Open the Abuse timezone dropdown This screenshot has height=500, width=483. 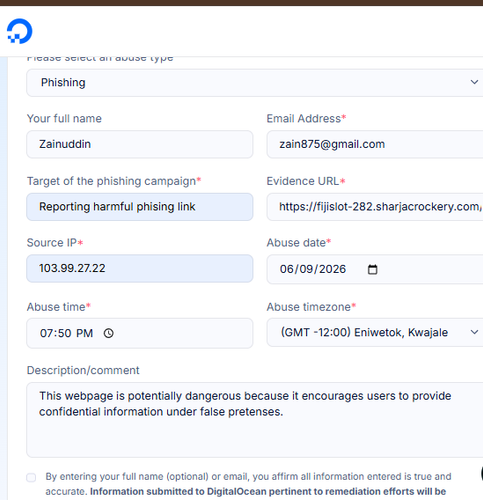pos(375,332)
